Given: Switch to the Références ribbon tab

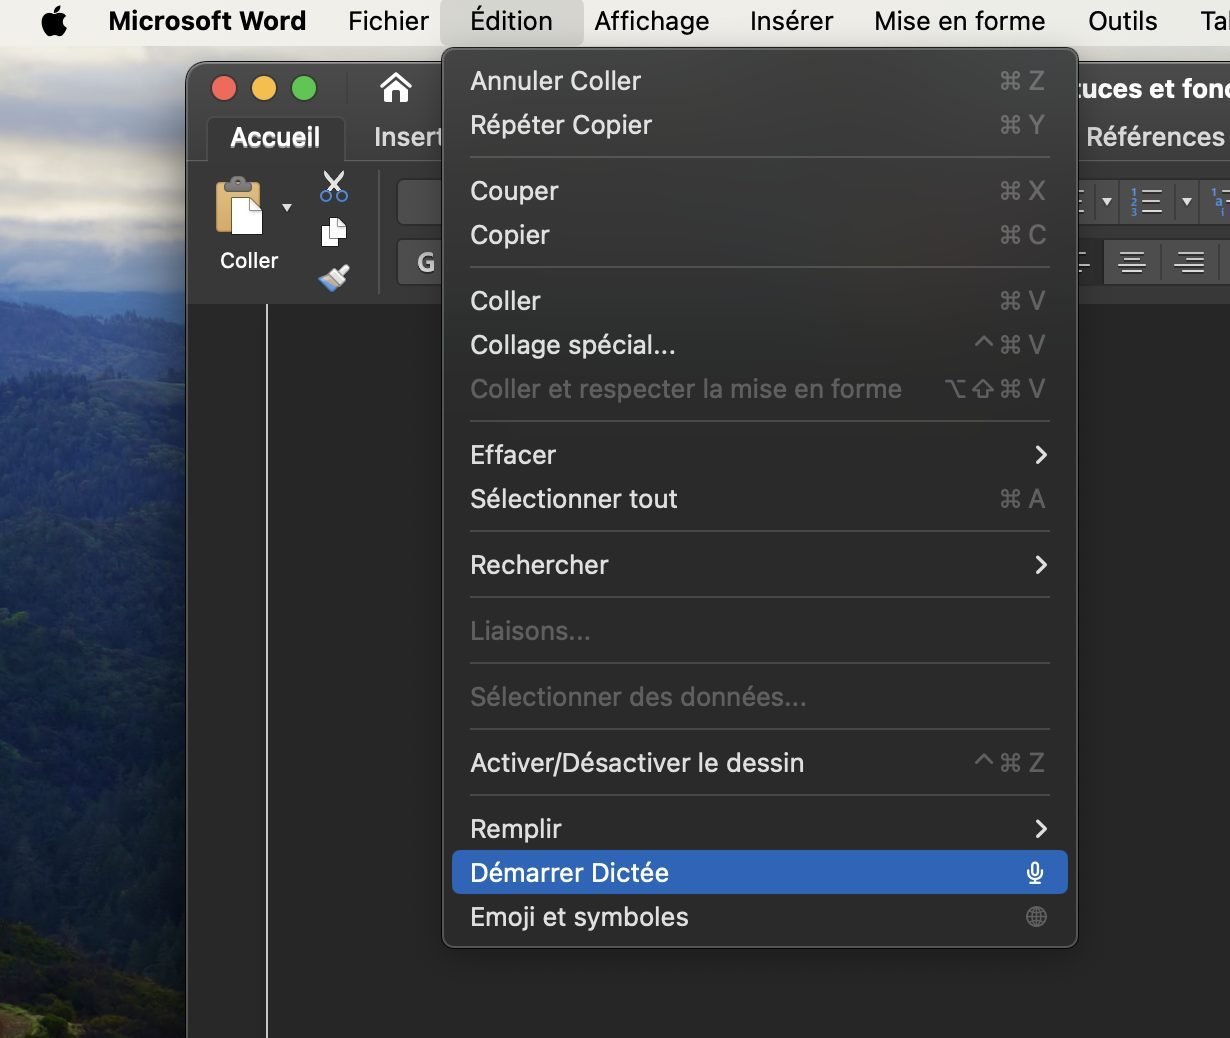Looking at the screenshot, I should 1155,137.
